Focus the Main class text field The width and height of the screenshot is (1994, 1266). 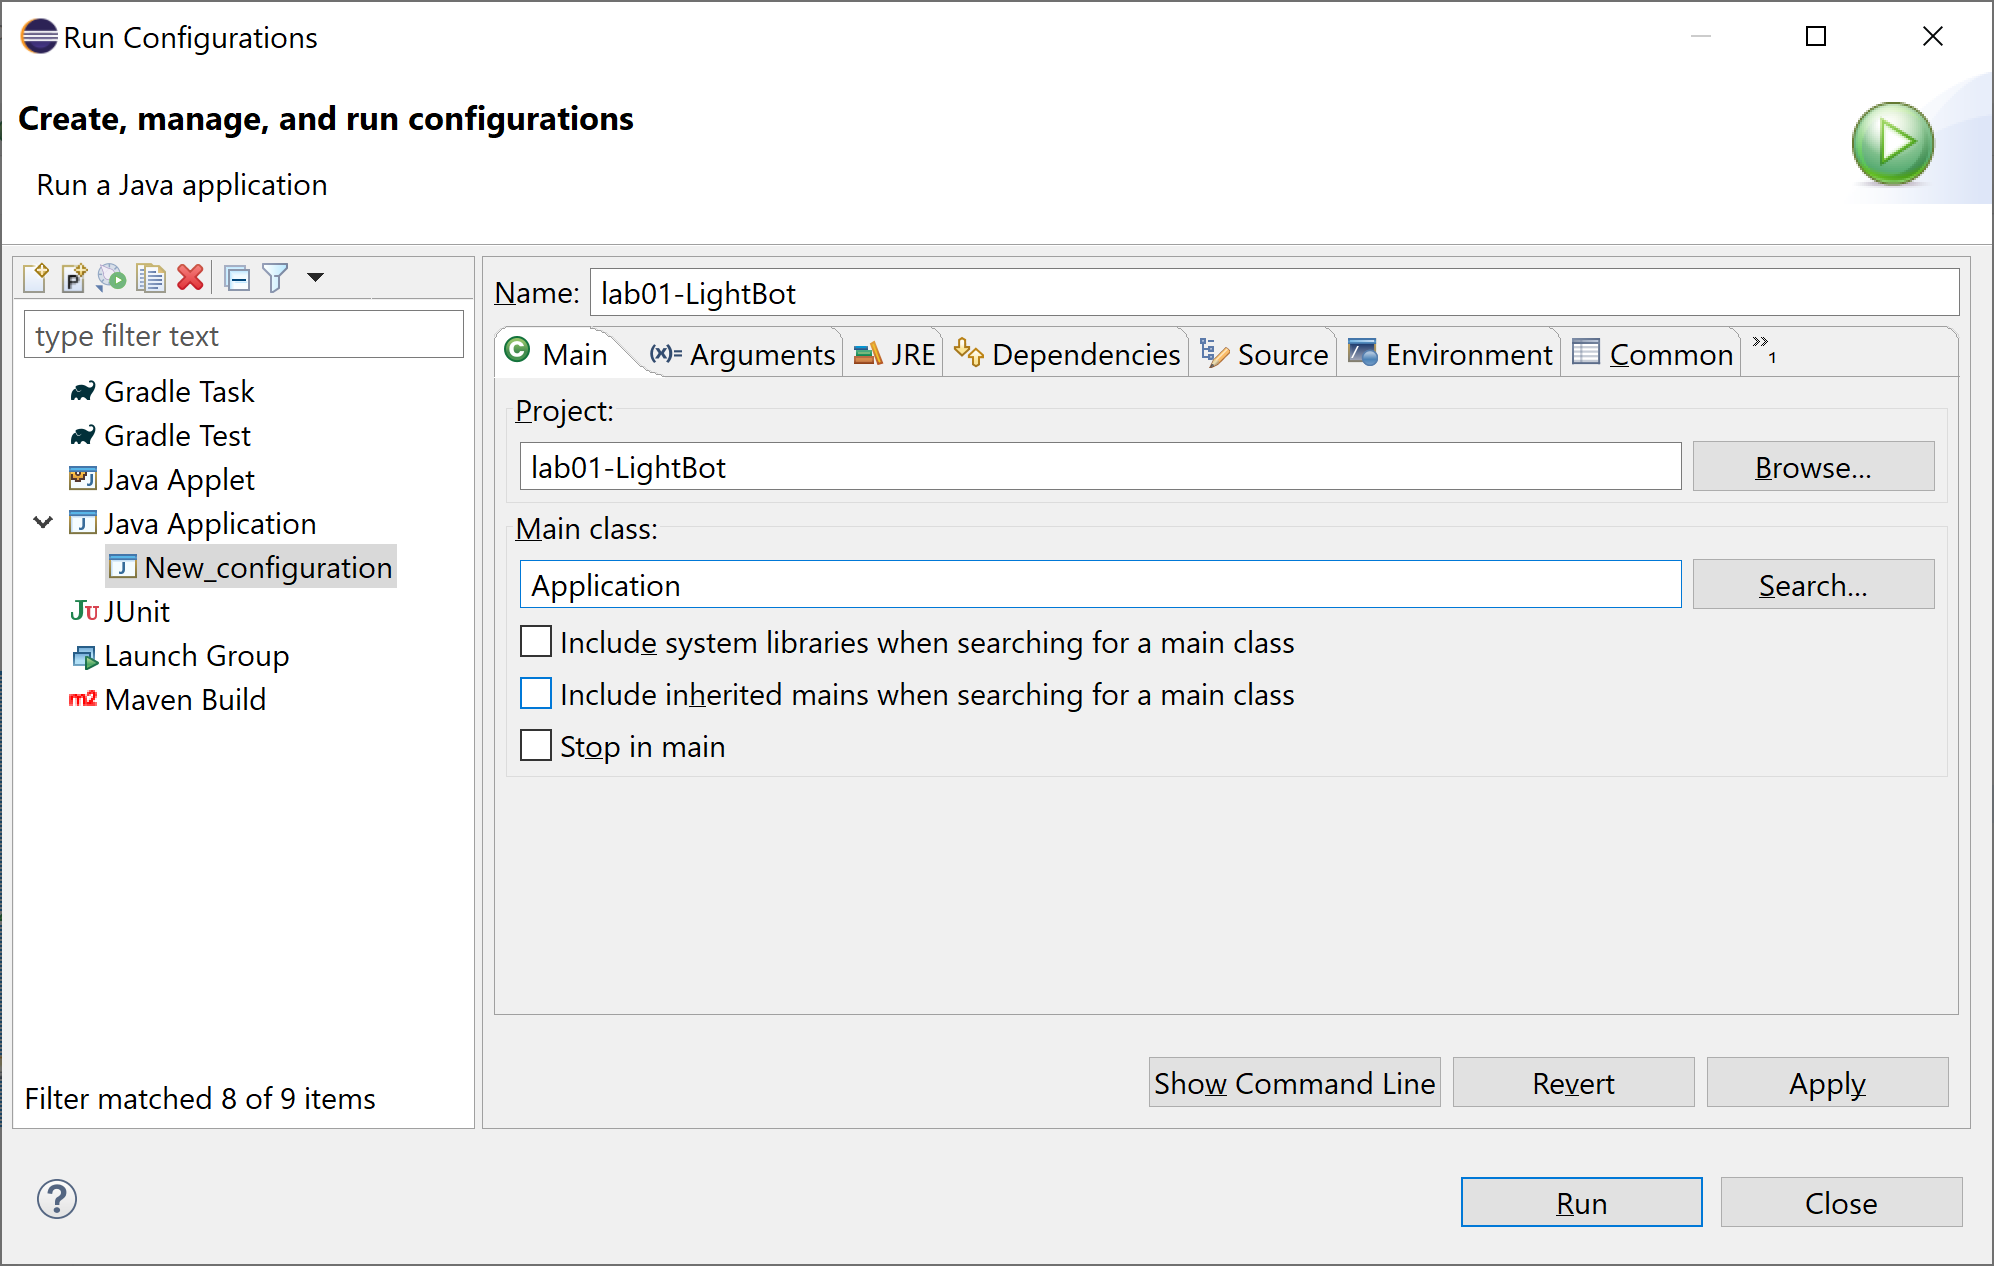[x=1100, y=585]
